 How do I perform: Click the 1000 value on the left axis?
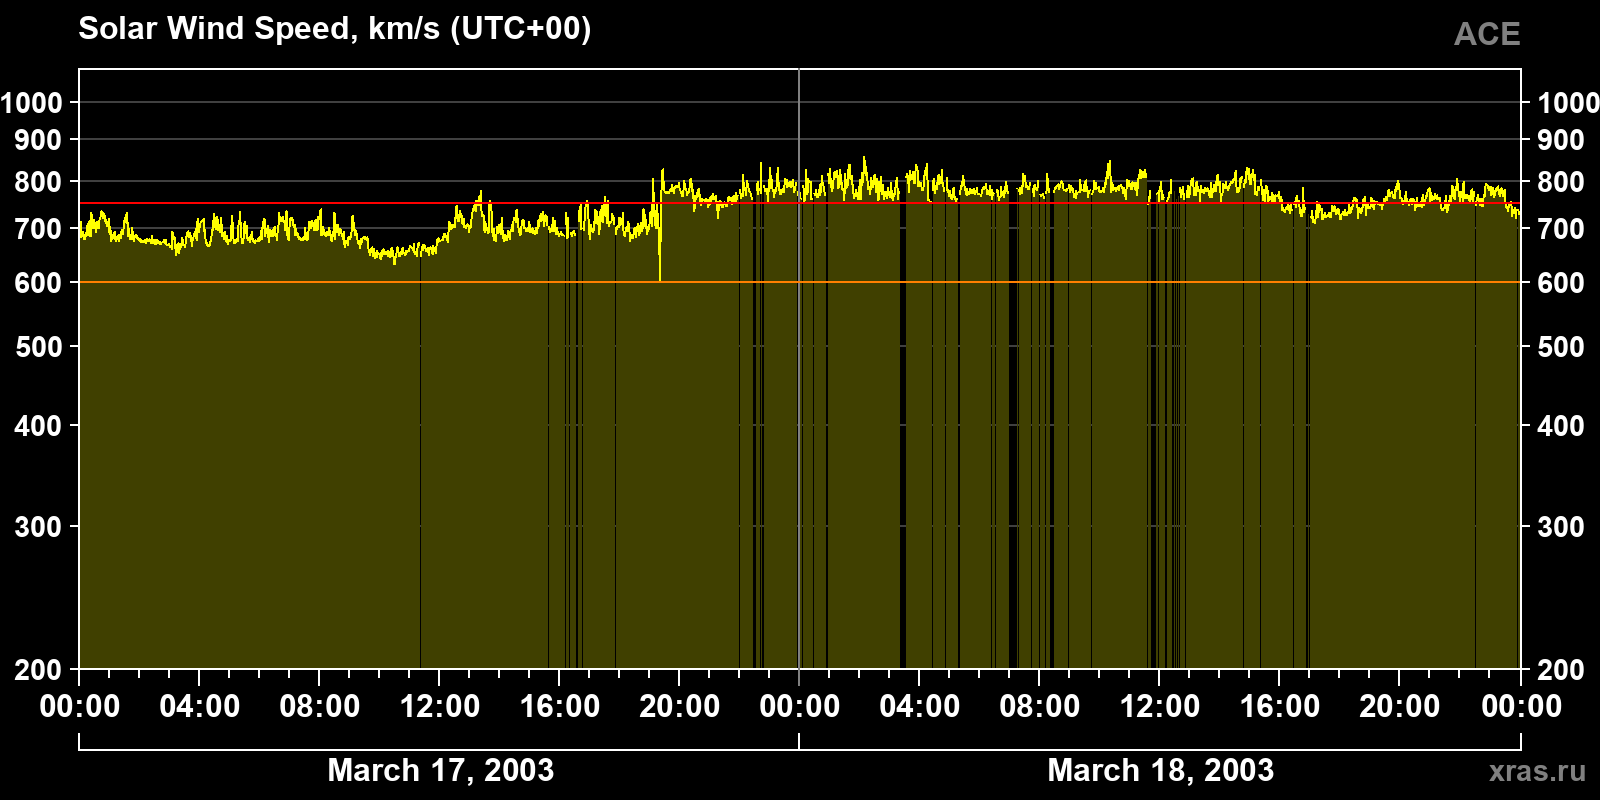point(32,102)
